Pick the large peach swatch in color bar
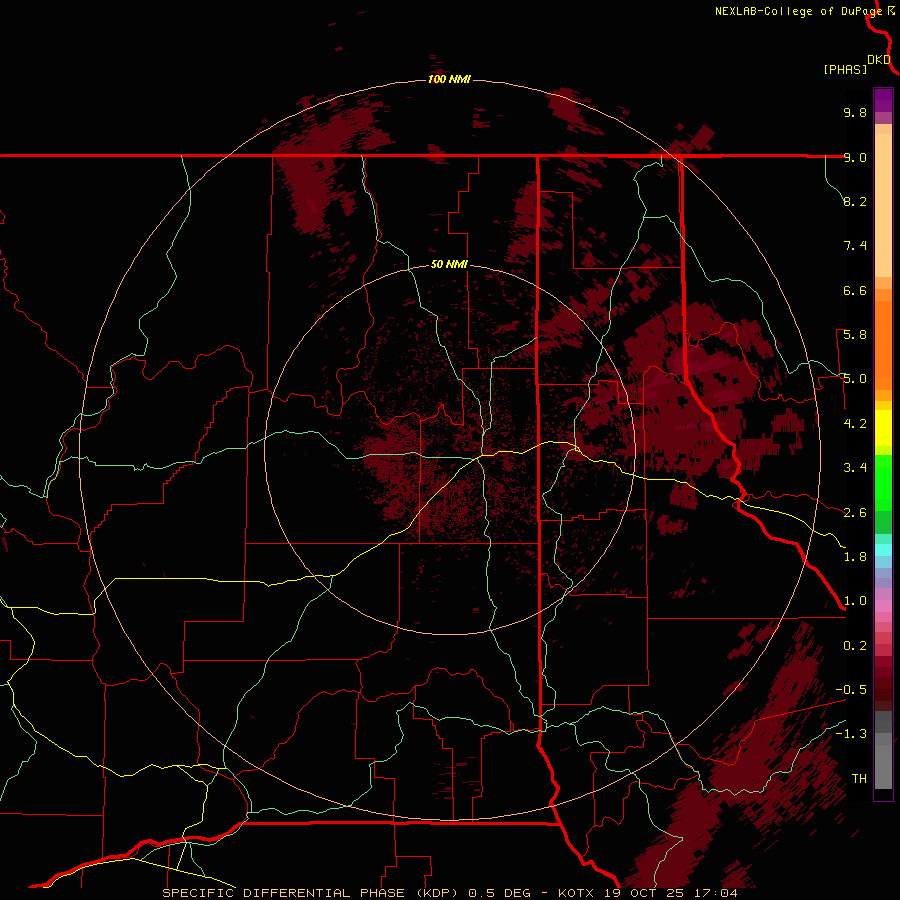Image resolution: width=900 pixels, height=900 pixels. click(883, 206)
